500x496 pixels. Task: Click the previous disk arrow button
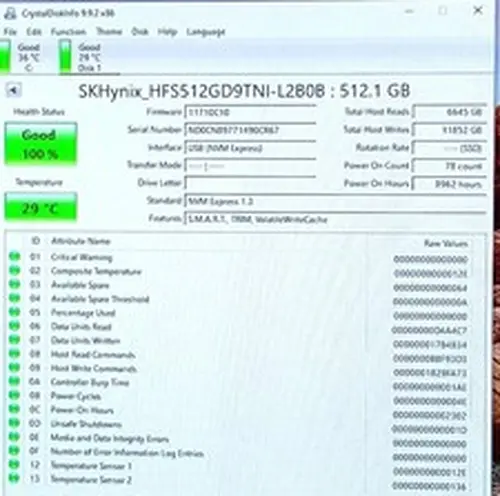tap(14, 90)
